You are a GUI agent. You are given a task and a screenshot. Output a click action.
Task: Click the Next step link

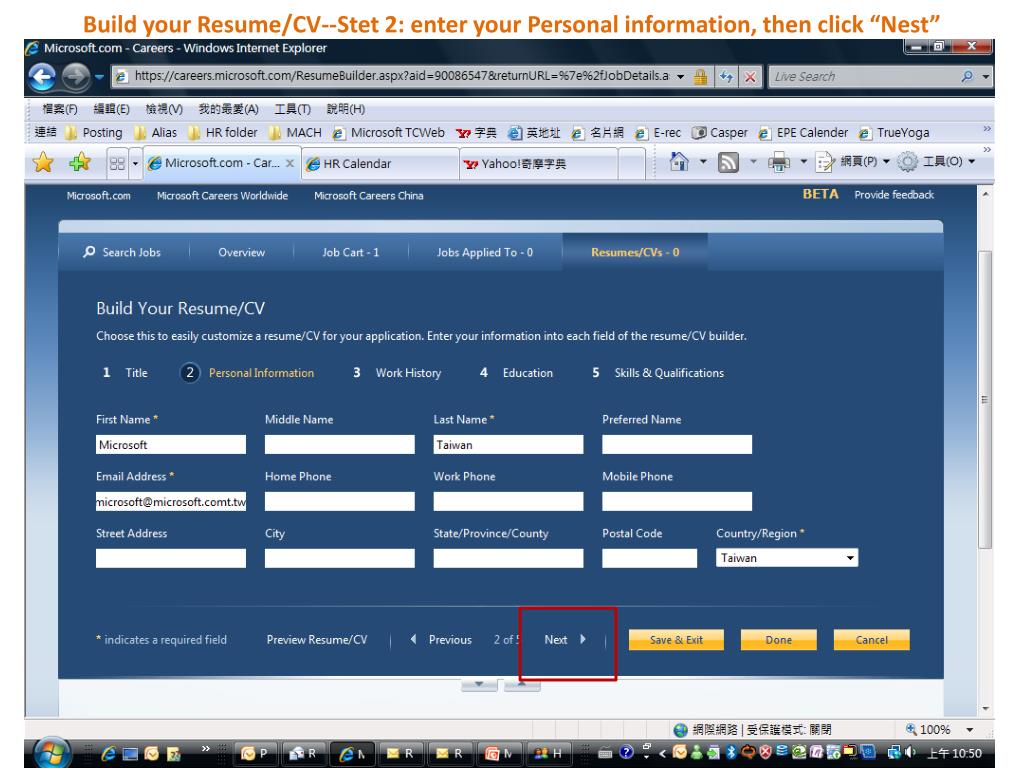566,640
